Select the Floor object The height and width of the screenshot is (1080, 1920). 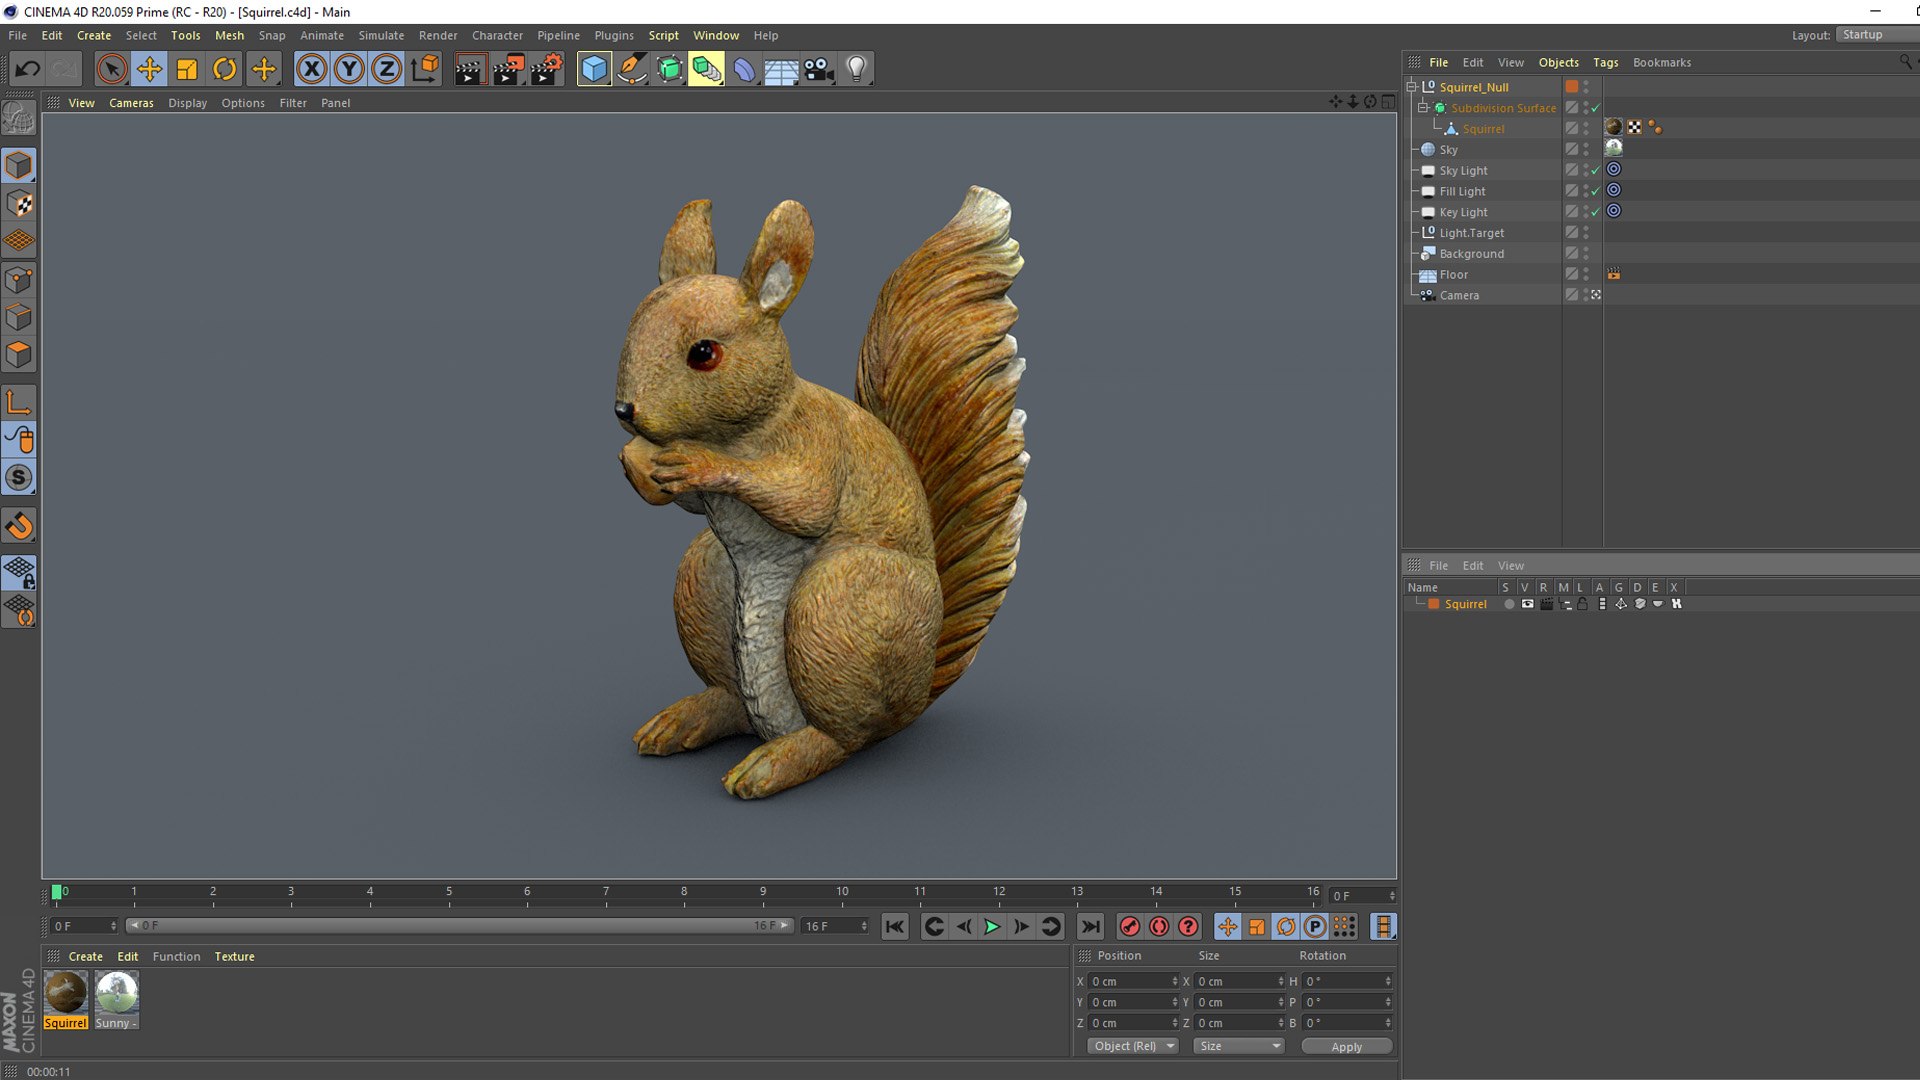(x=1454, y=275)
